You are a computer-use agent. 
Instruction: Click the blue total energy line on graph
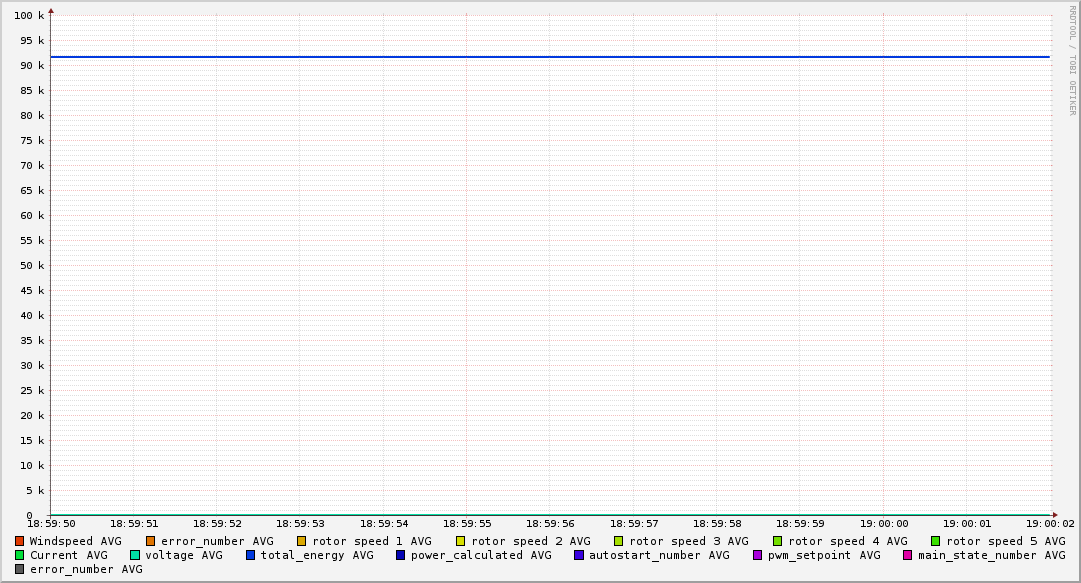point(550,57)
